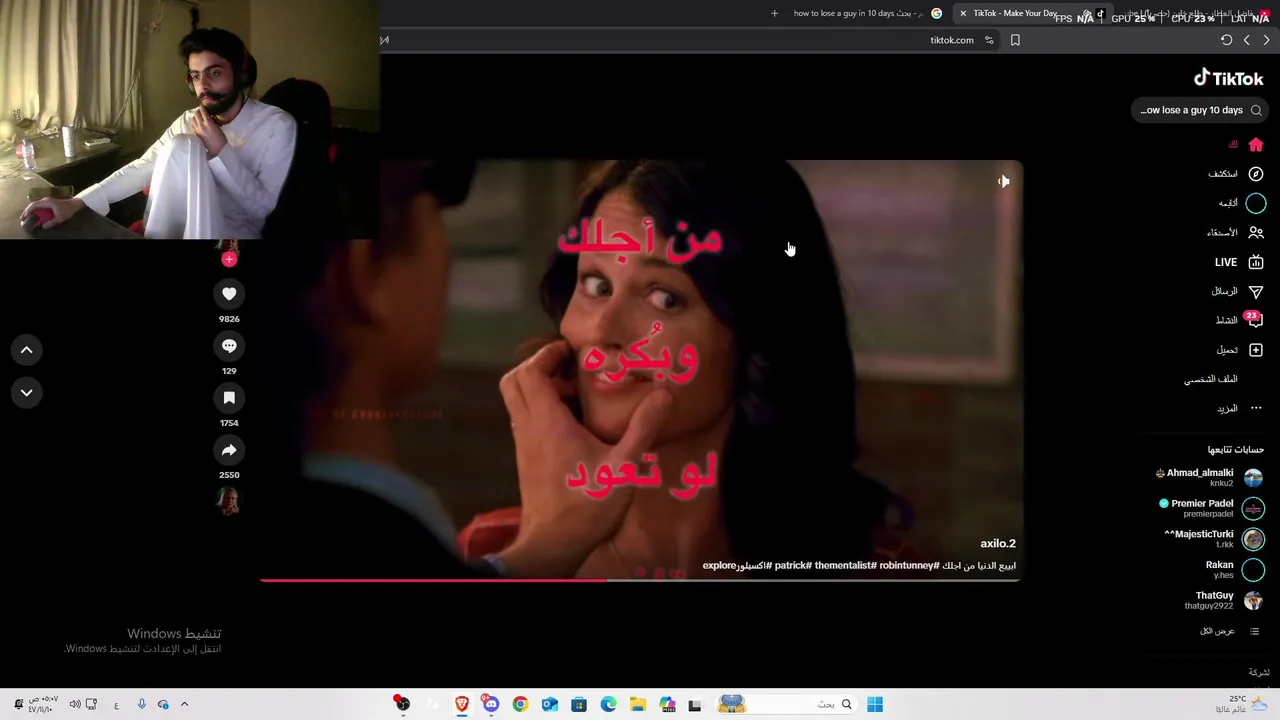Navigate using the right browser chevron
The width and height of the screenshot is (1280, 720).
pyautogui.click(x=1266, y=40)
